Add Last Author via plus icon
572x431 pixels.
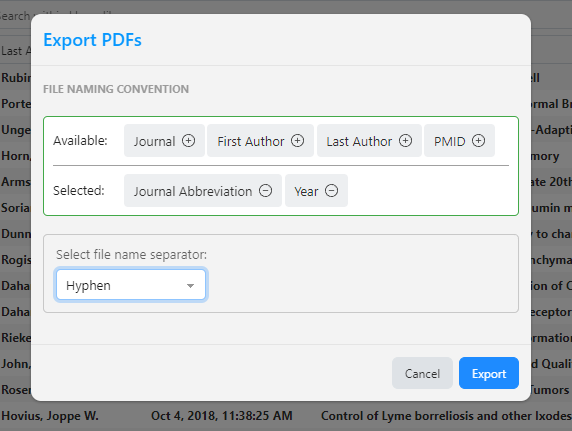[x=405, y=141]
